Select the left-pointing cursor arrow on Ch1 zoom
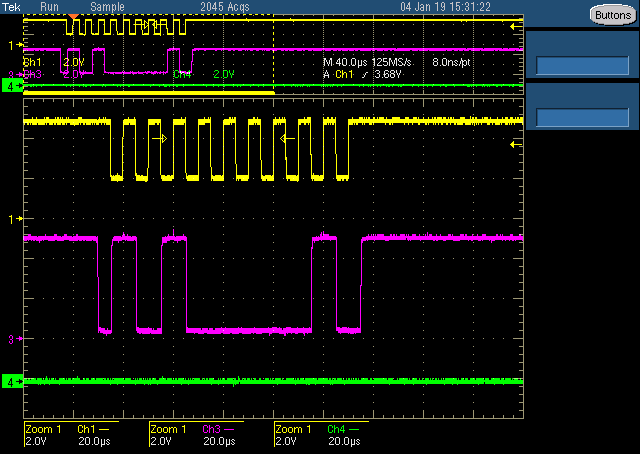Viewport: 640px width, 454px height. (287, 139)
